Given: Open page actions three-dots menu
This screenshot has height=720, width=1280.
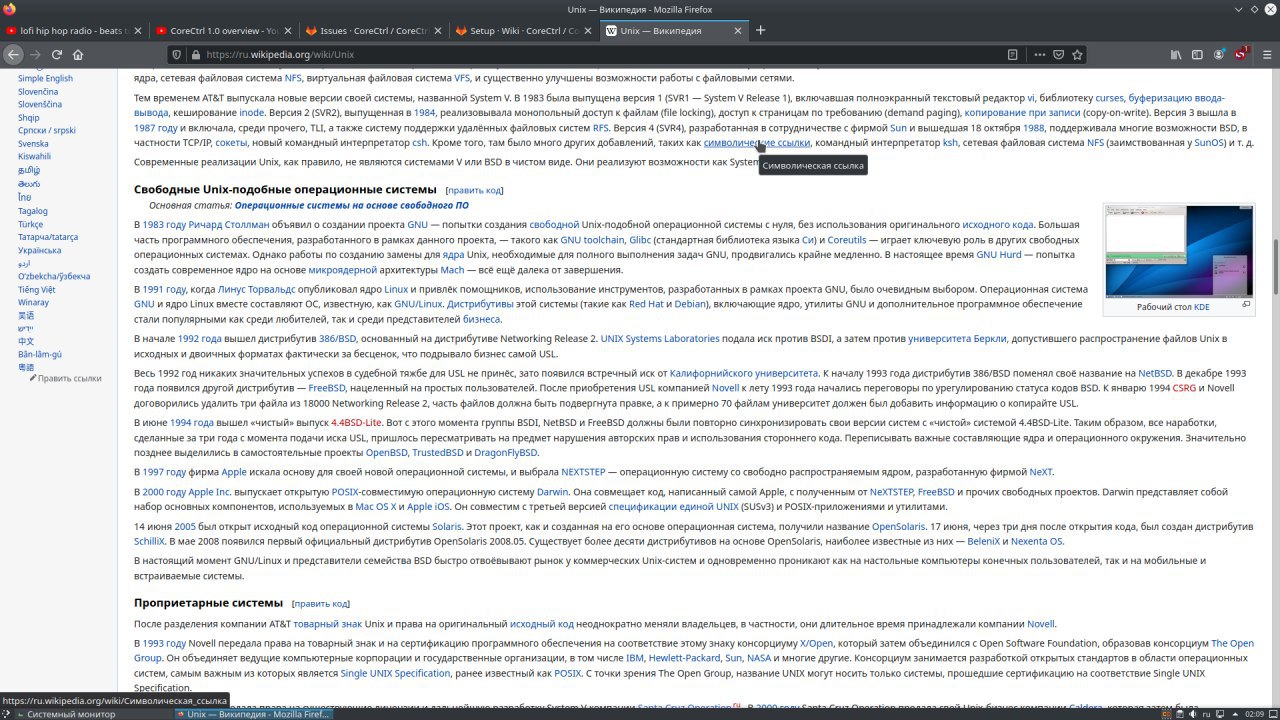Looking at the screenshot, I should (1040, 55).
